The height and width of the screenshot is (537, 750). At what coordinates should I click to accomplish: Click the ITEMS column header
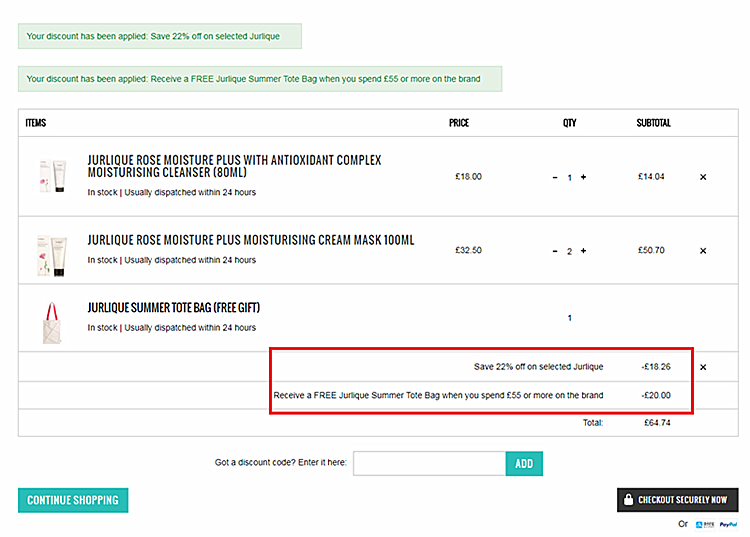36,123
